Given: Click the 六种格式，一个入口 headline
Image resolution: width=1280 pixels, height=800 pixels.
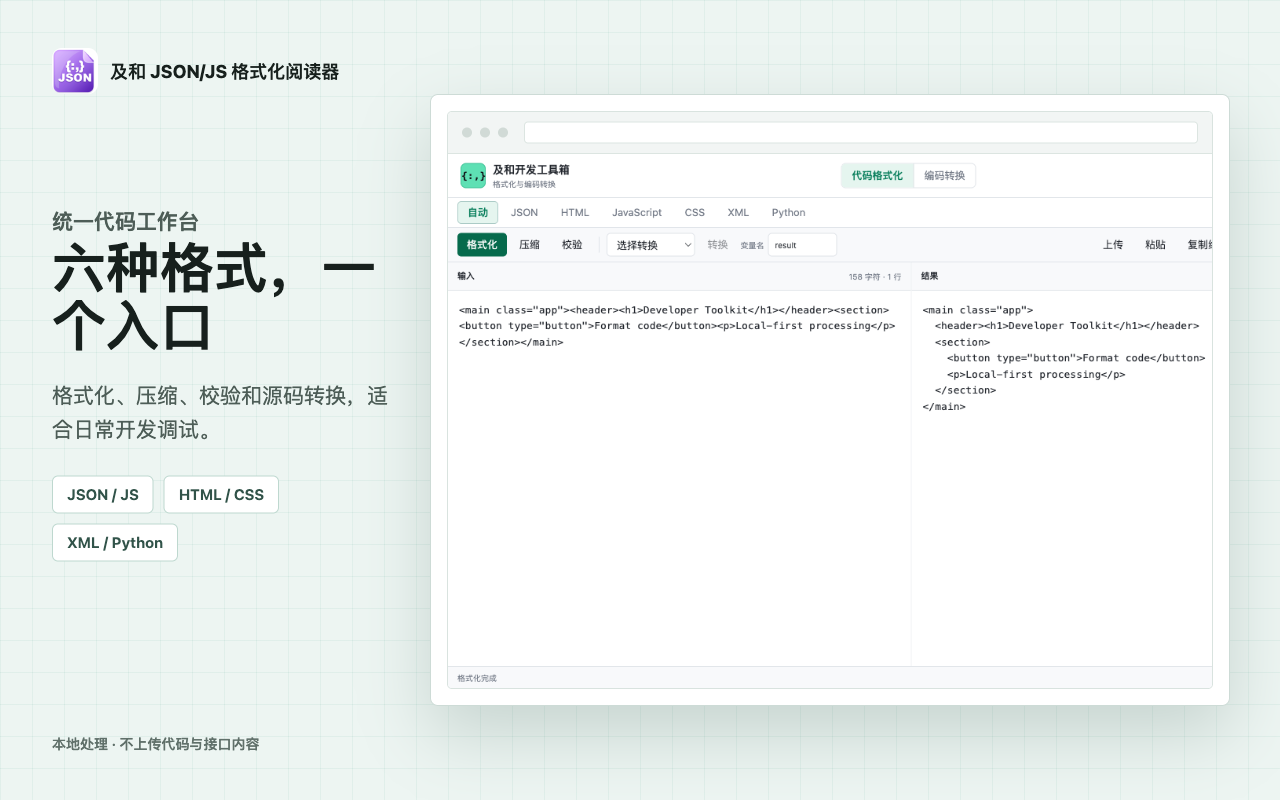Looking at the screenshot, I should click(213, 299).
